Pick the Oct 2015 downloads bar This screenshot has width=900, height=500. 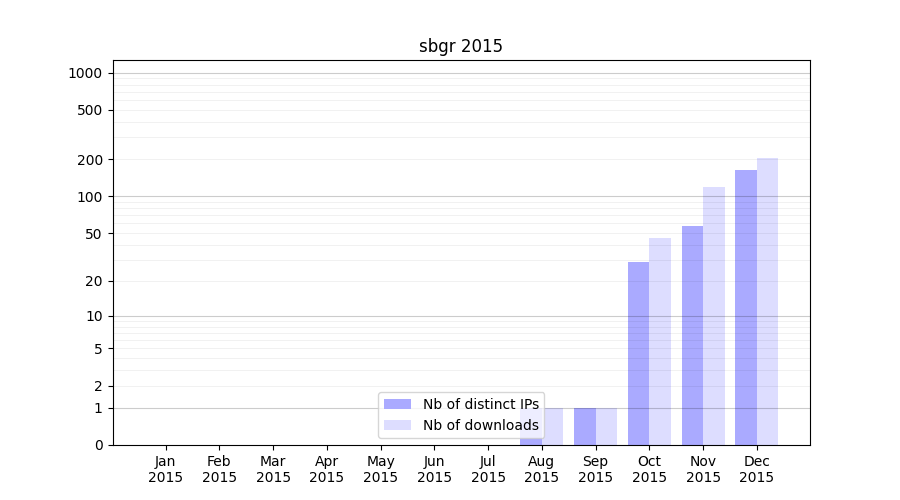click(x=660, y=341)
